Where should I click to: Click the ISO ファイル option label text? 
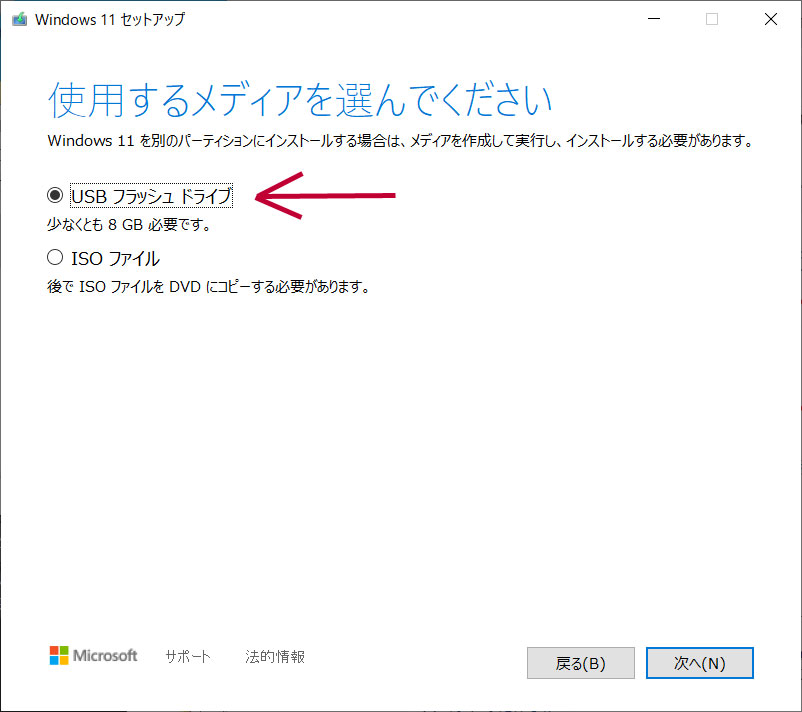[x=115, y=258]
